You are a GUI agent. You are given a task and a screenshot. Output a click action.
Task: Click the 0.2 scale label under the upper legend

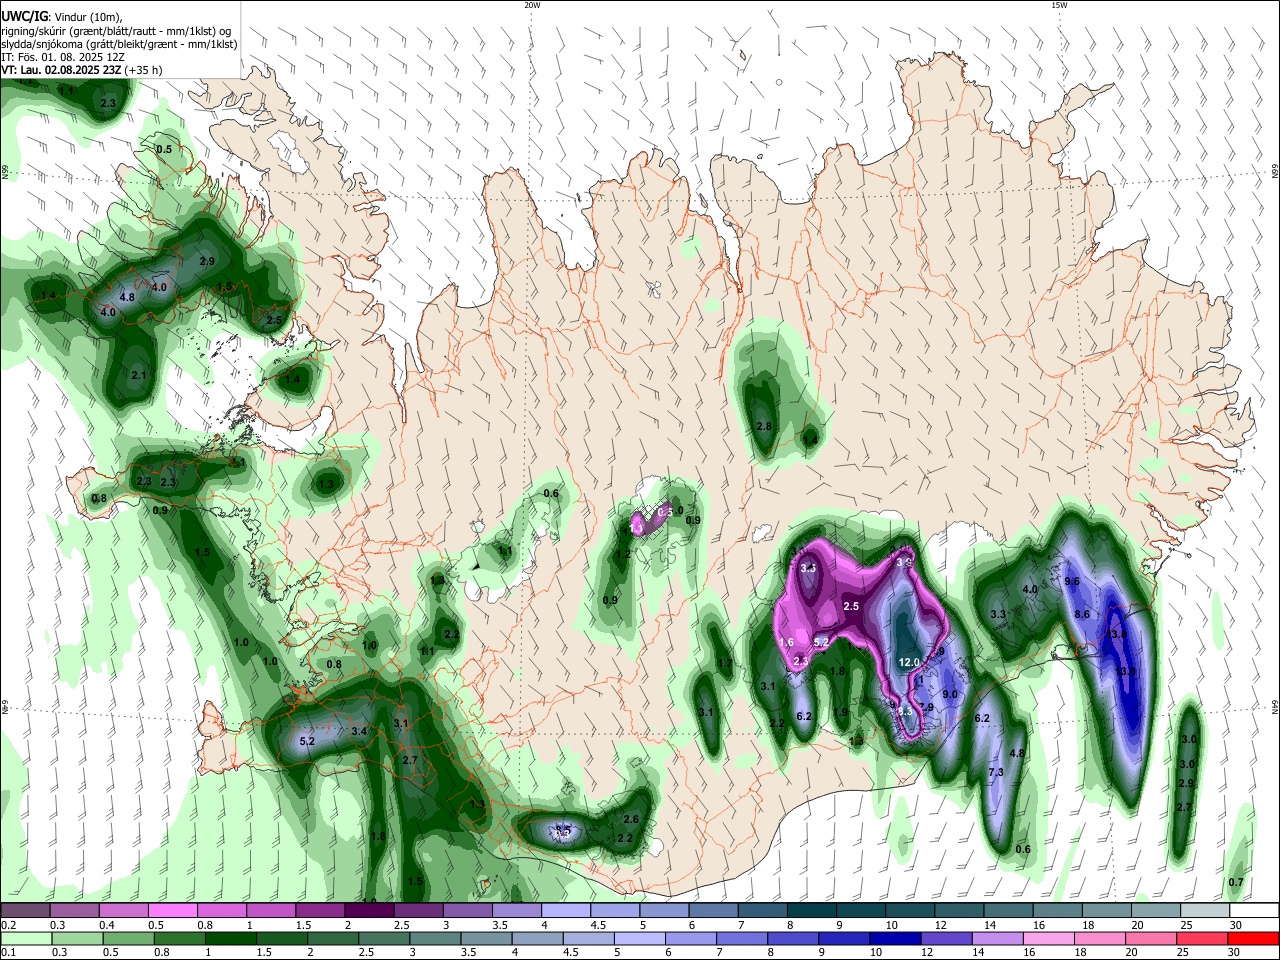point(8,925)
